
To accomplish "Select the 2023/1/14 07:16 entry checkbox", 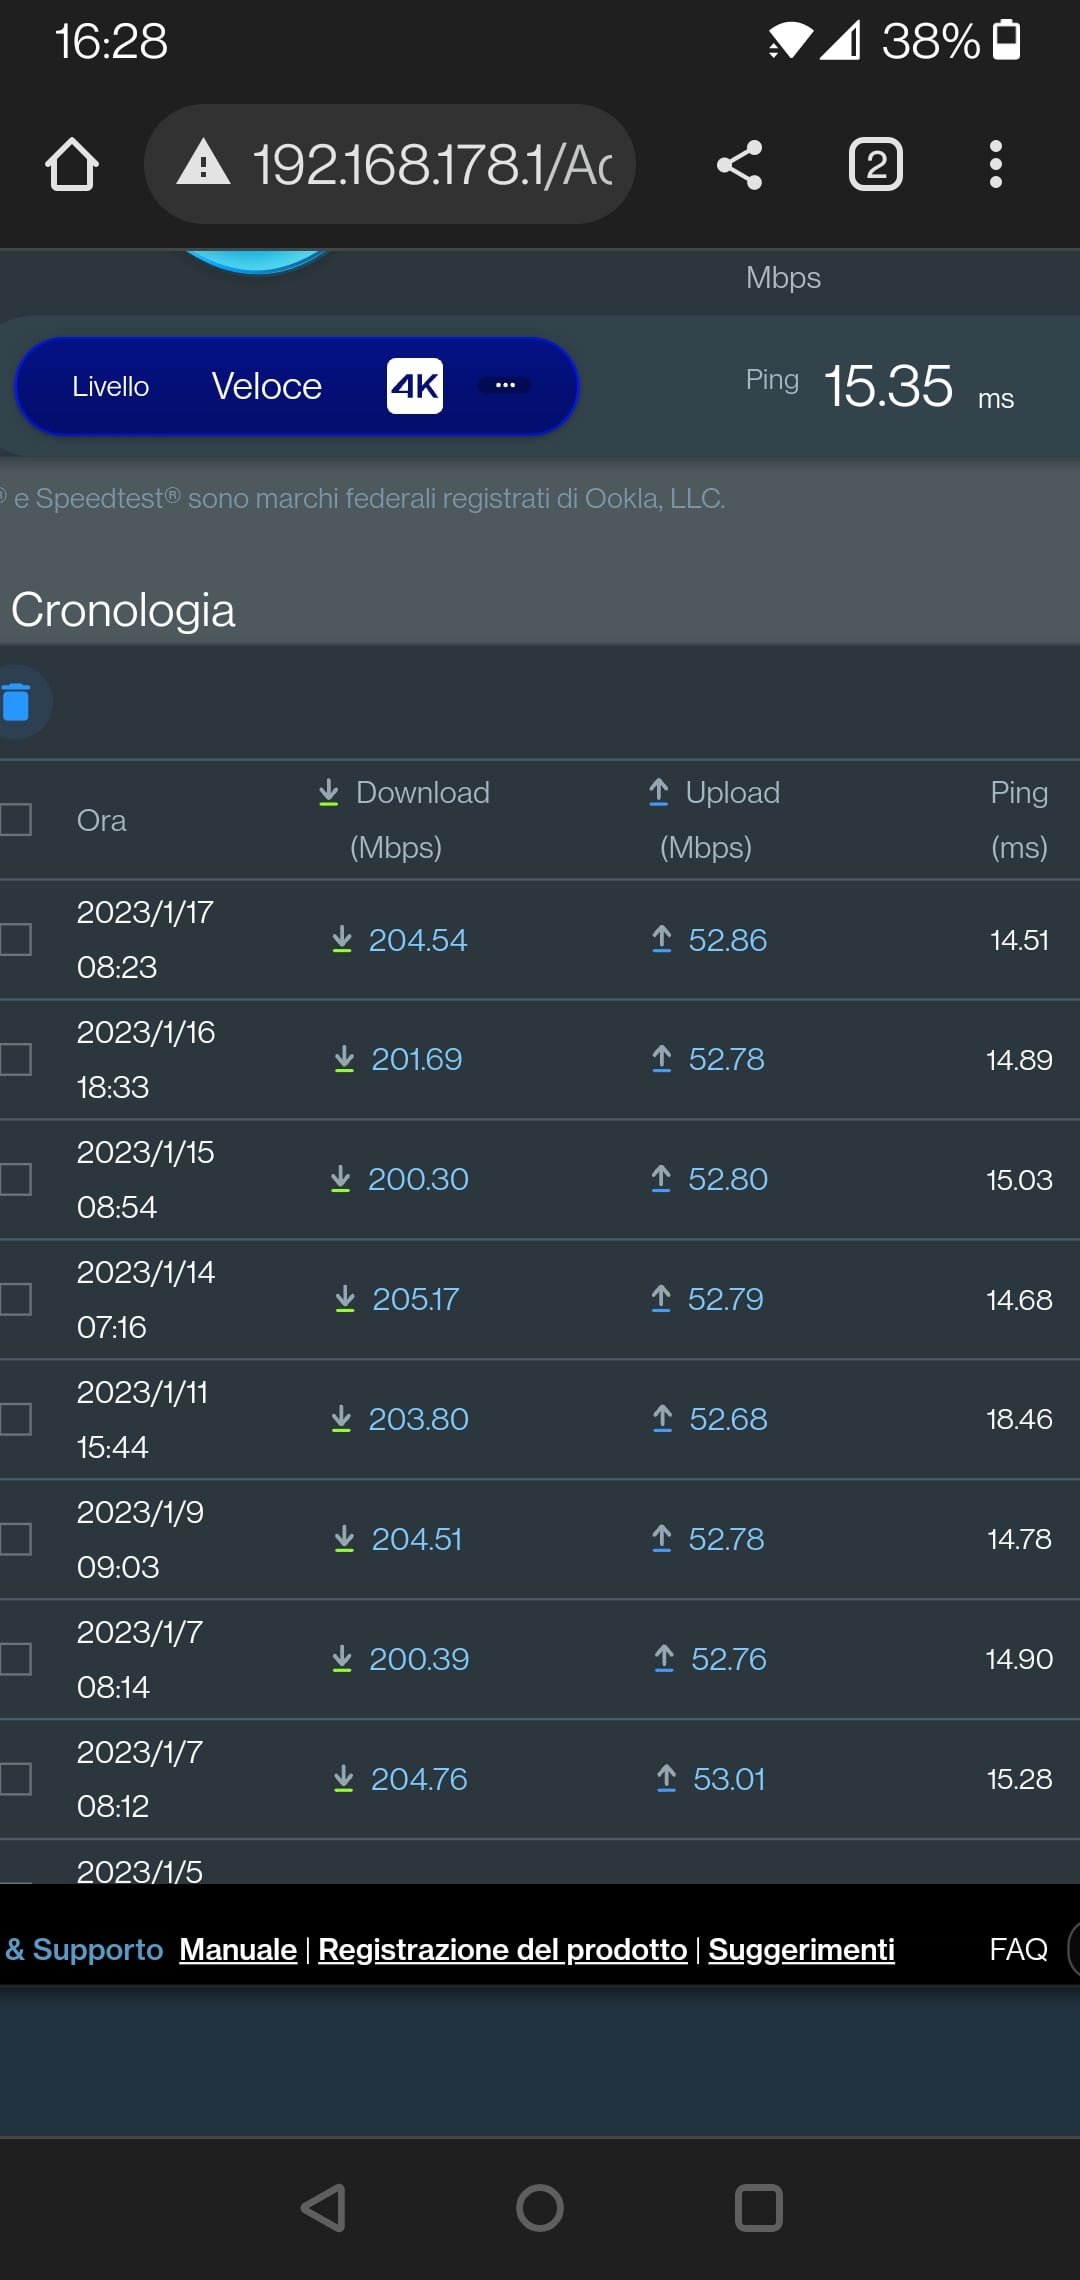I will click(x=16, y=1300).
